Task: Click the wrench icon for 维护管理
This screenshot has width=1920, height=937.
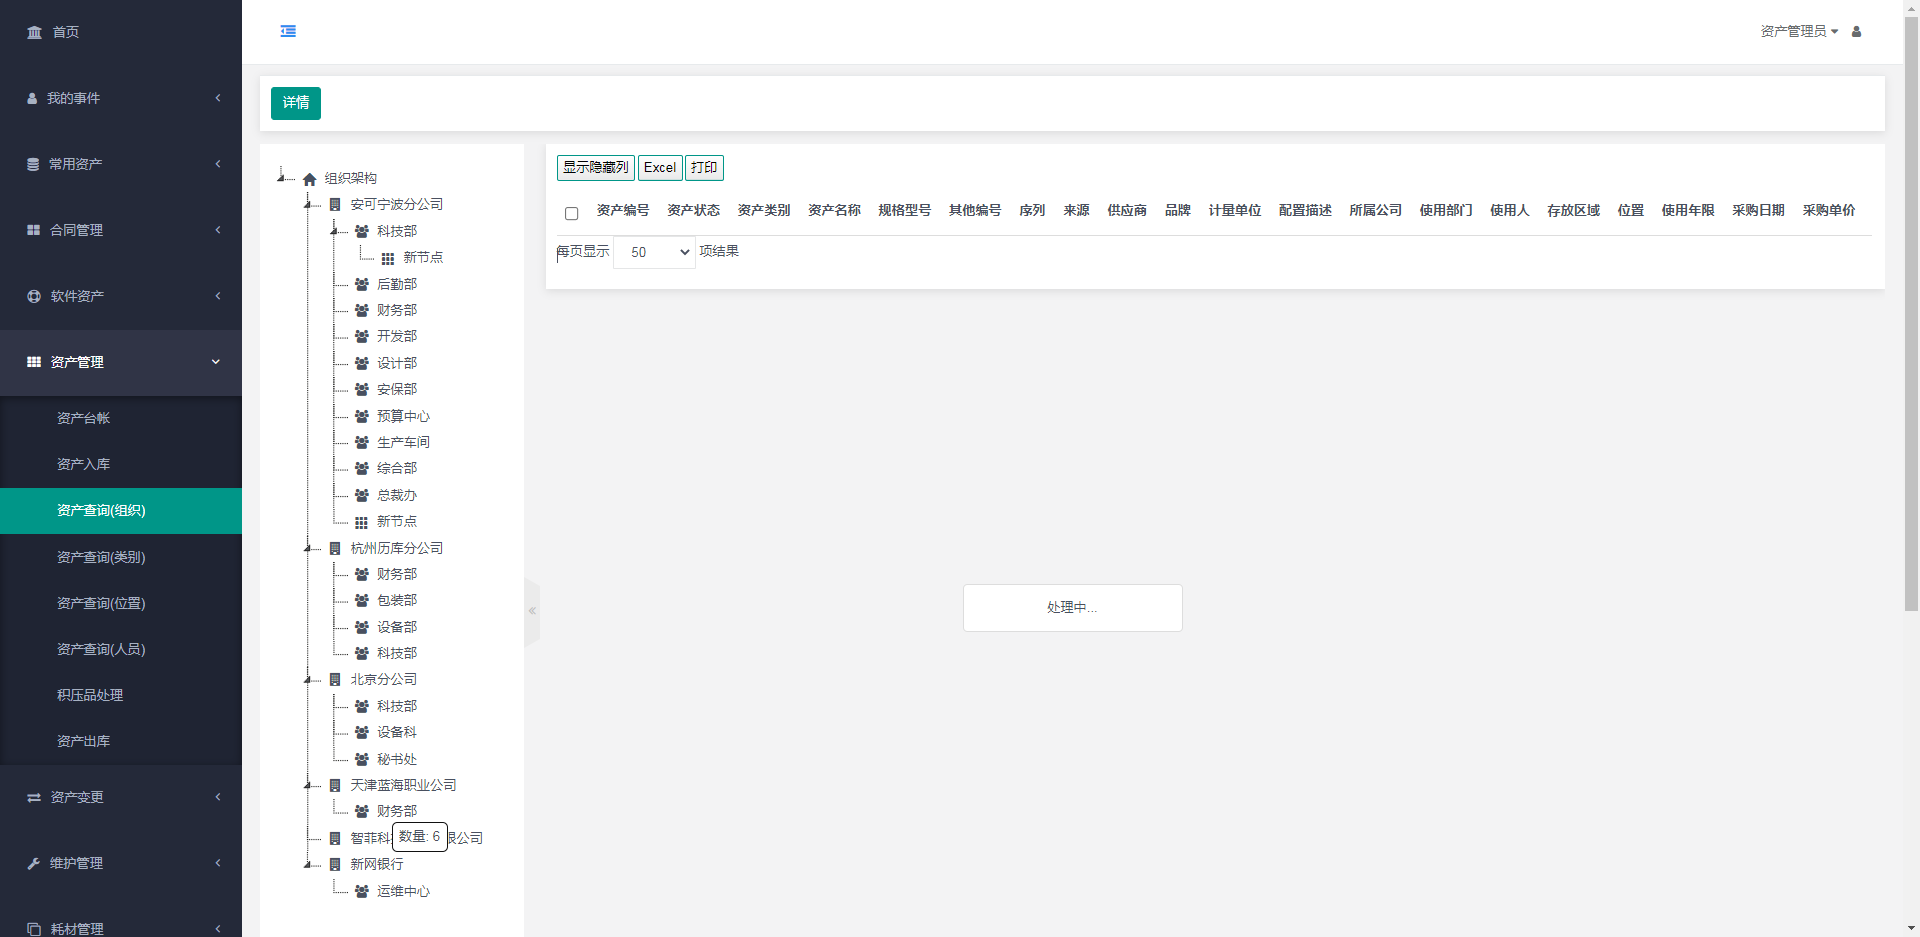Action: point(34,863)
